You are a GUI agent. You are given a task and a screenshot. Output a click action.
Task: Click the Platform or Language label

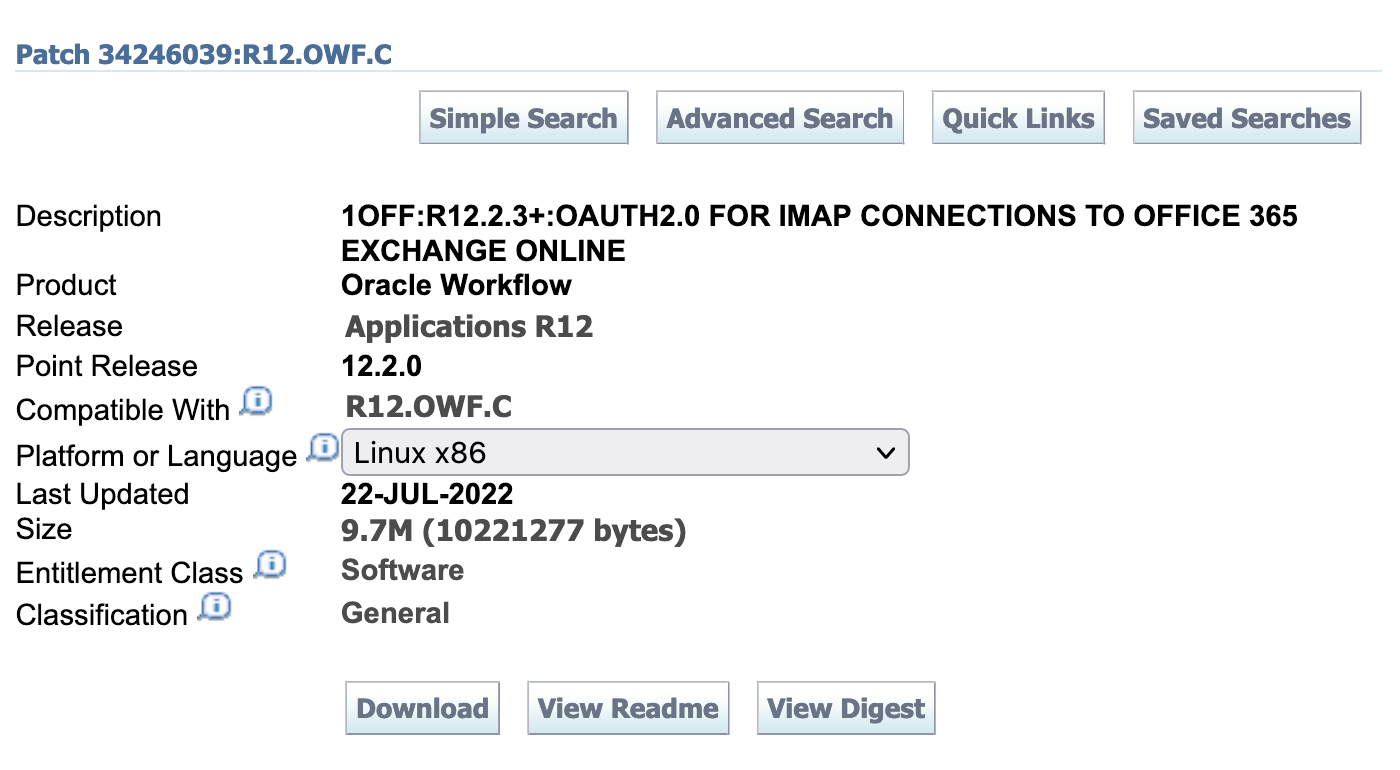156,456
